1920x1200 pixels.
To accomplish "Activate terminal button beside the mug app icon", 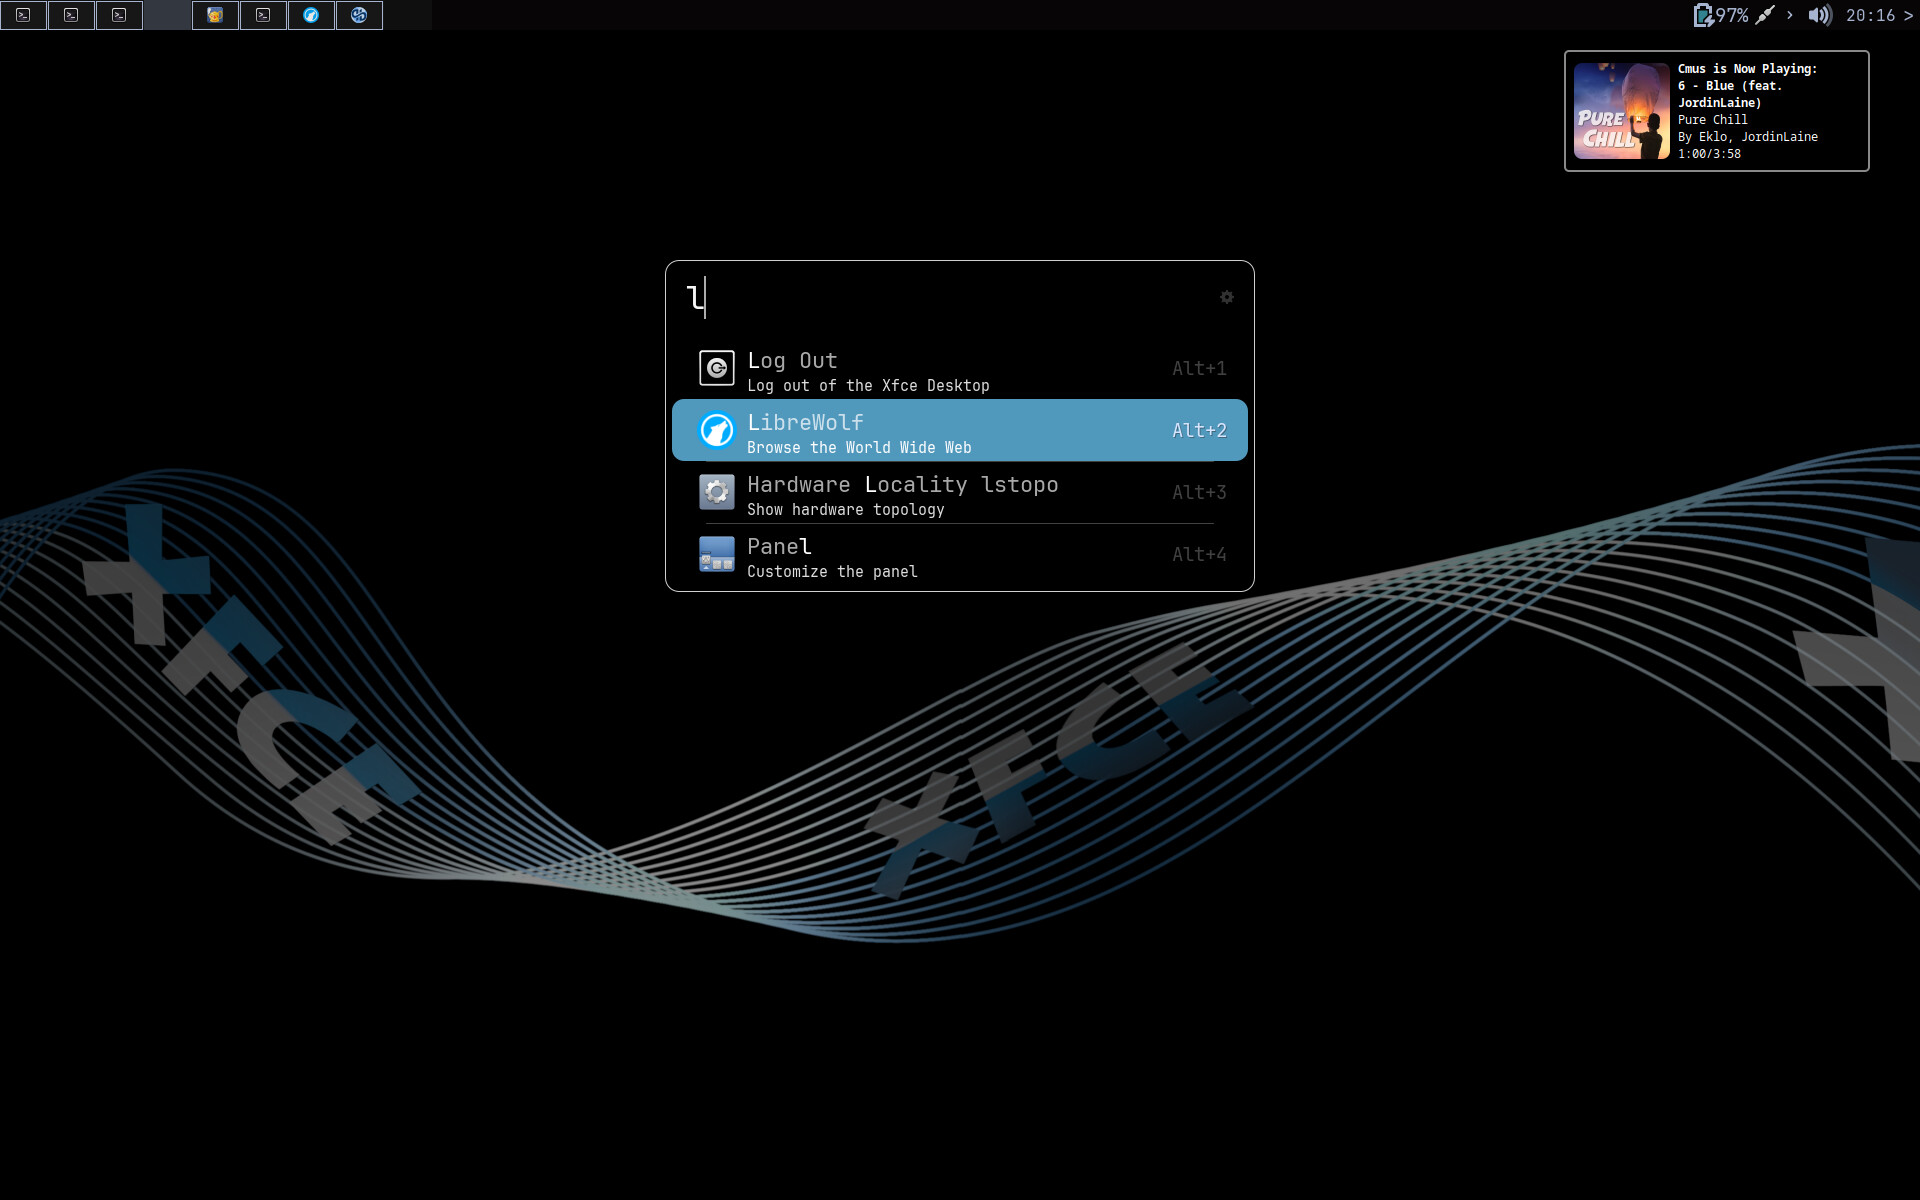I will pos(263,15).
